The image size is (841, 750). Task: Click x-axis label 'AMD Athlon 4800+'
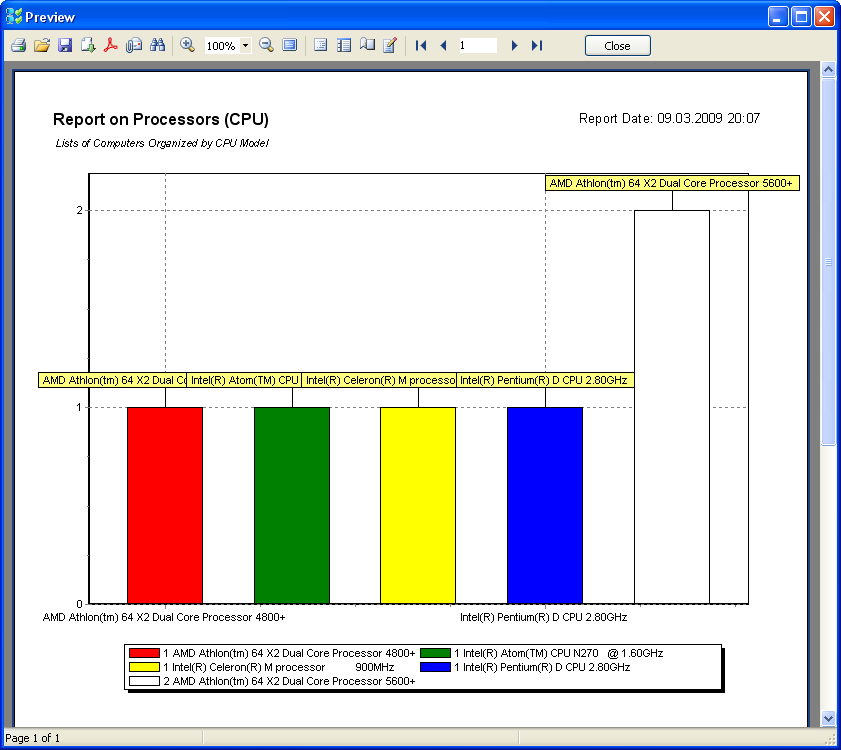[164, 617]
